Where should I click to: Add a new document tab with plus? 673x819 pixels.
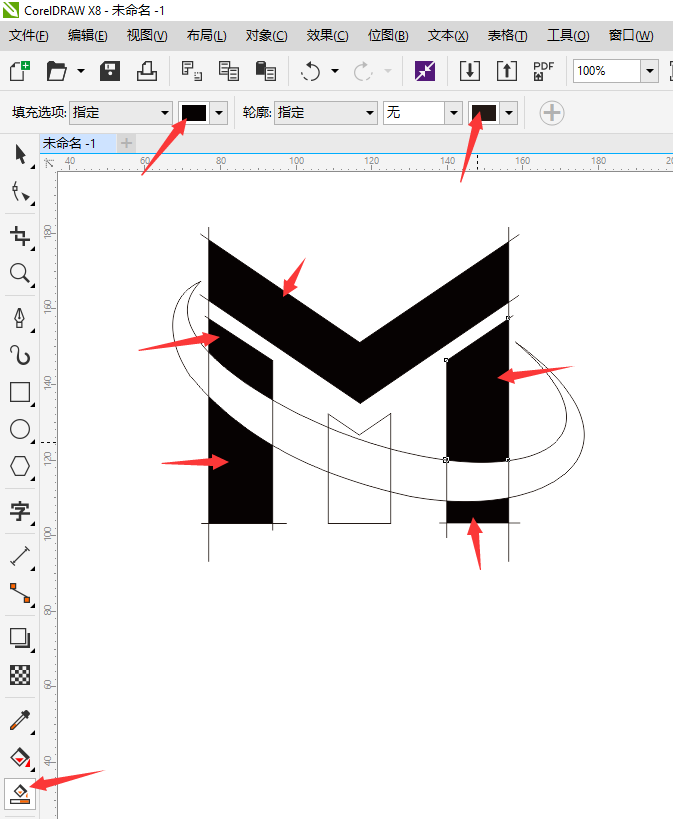126,143
